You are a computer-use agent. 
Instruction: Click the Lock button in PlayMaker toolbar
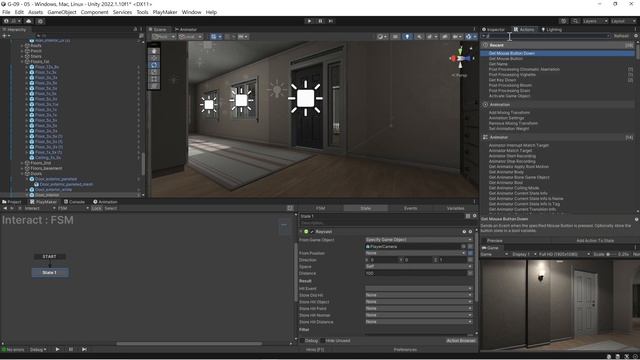click(96, 208)
